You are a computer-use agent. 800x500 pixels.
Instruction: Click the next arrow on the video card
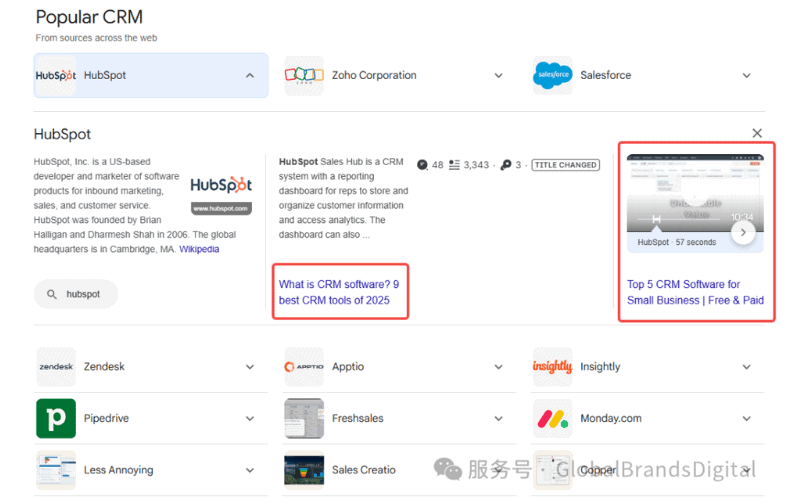[x=743, y=233]
